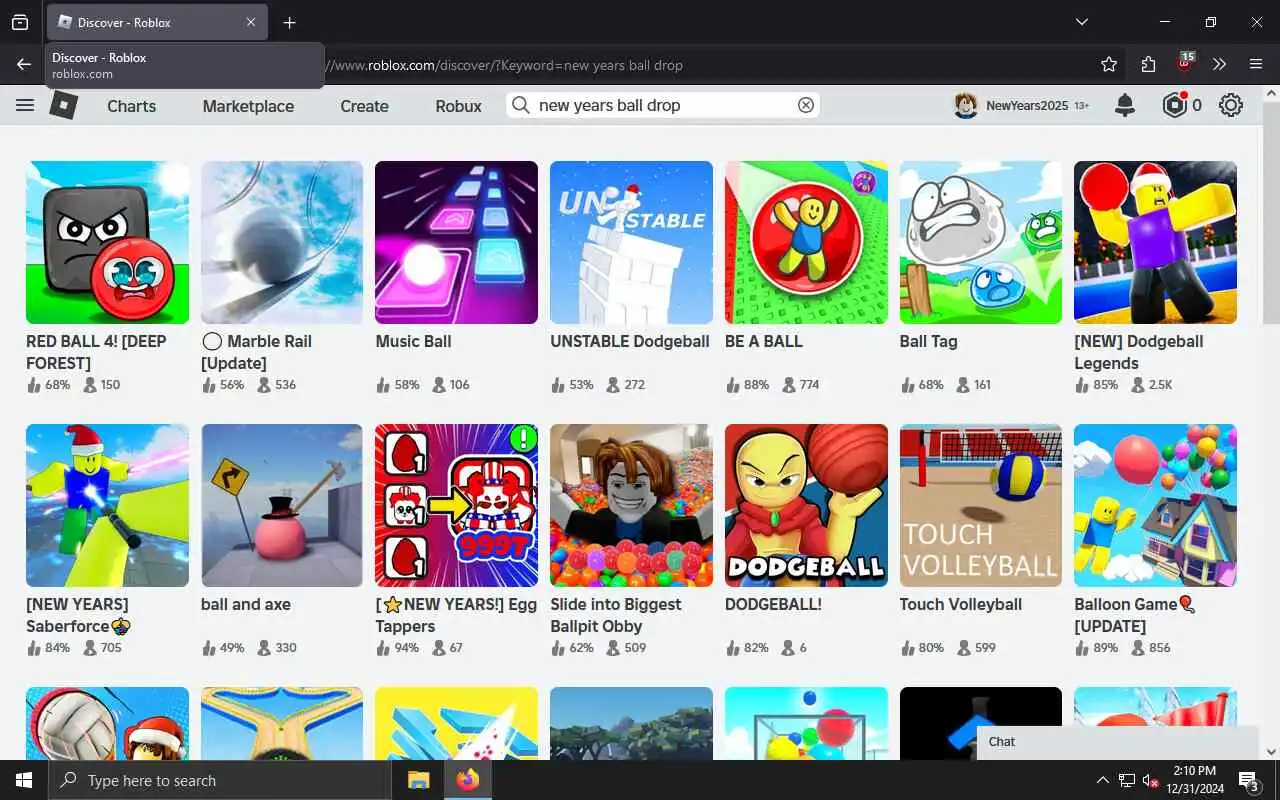Click the Windows Type here to search box

[219, 780]
